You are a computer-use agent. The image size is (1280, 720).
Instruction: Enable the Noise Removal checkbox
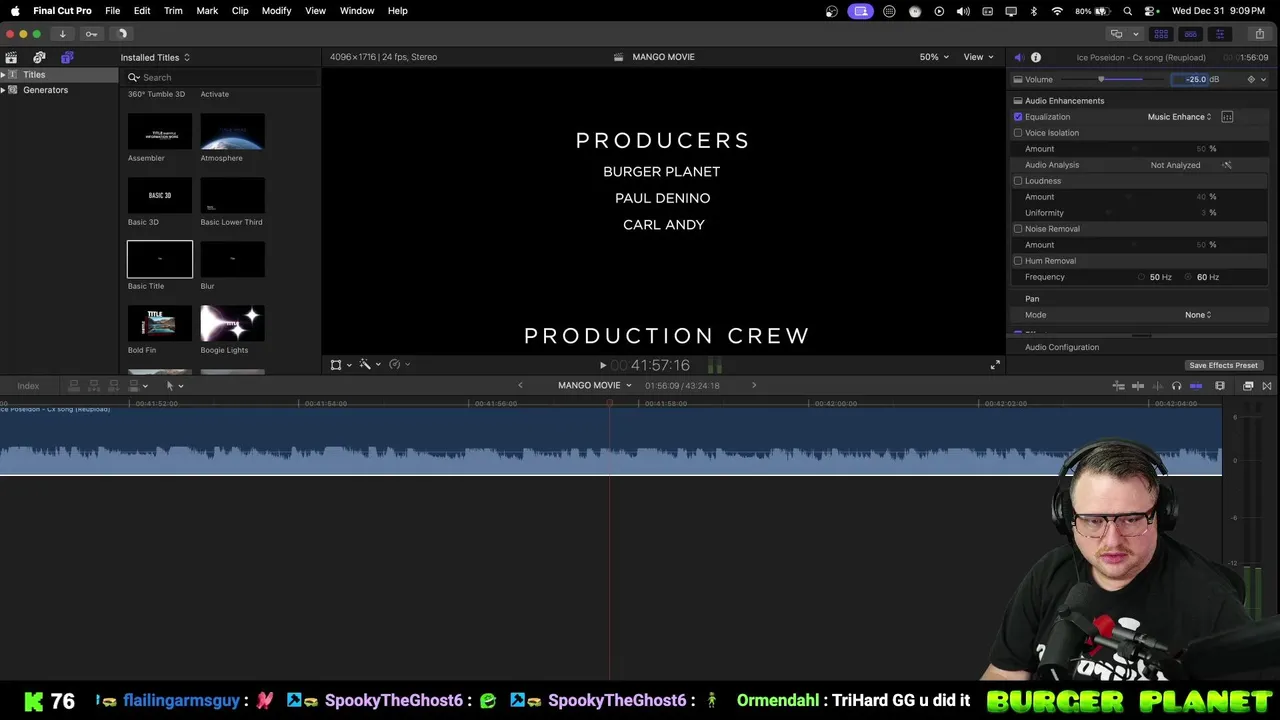(x=1018, y=229)
